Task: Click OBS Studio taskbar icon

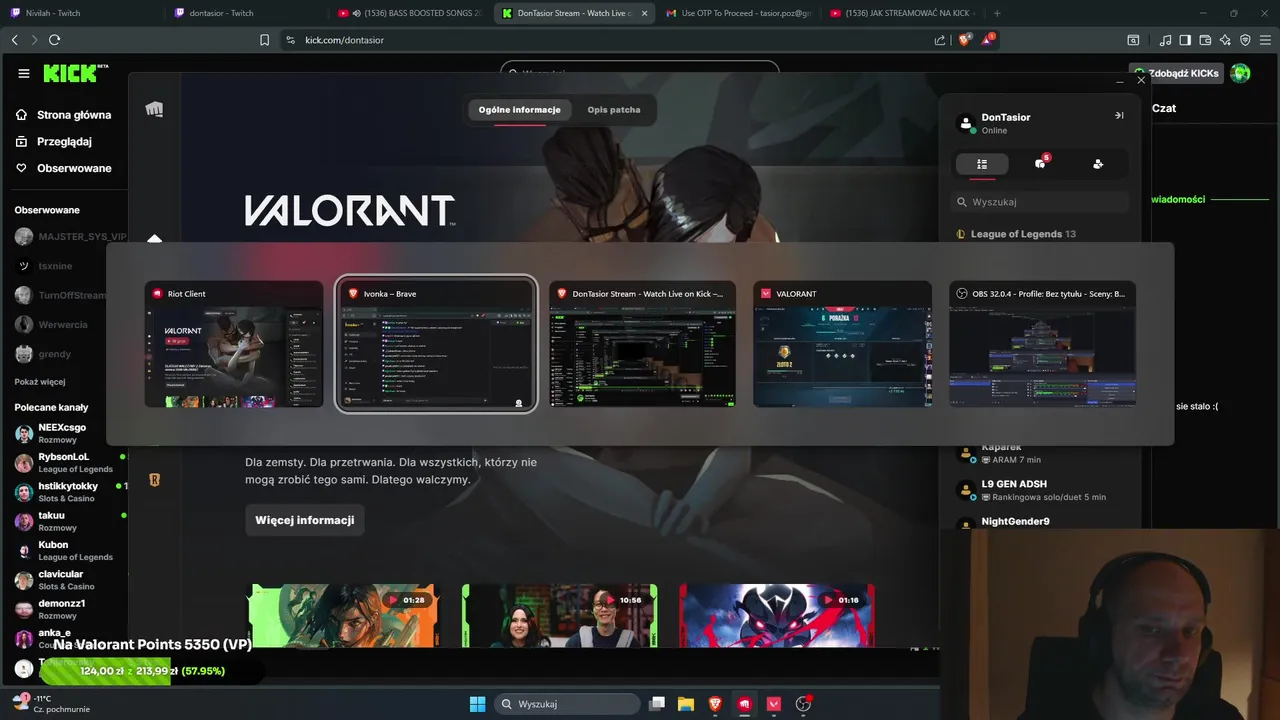Action: [803, 704]
